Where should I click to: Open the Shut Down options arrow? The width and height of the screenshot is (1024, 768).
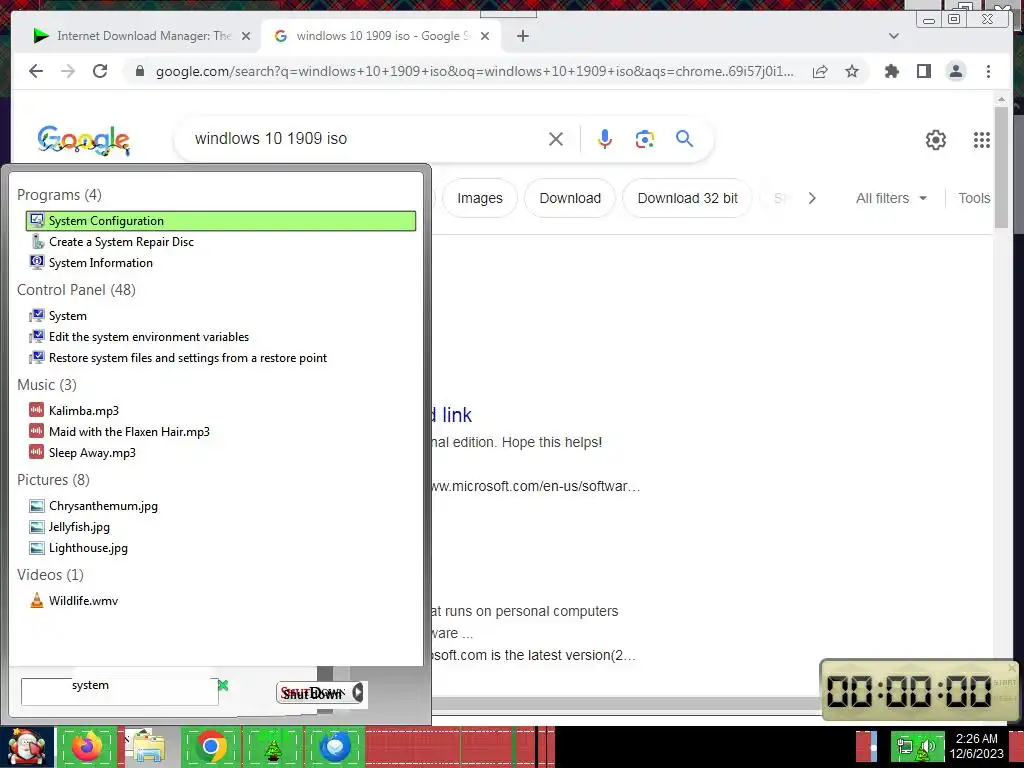tap(359, 693)
